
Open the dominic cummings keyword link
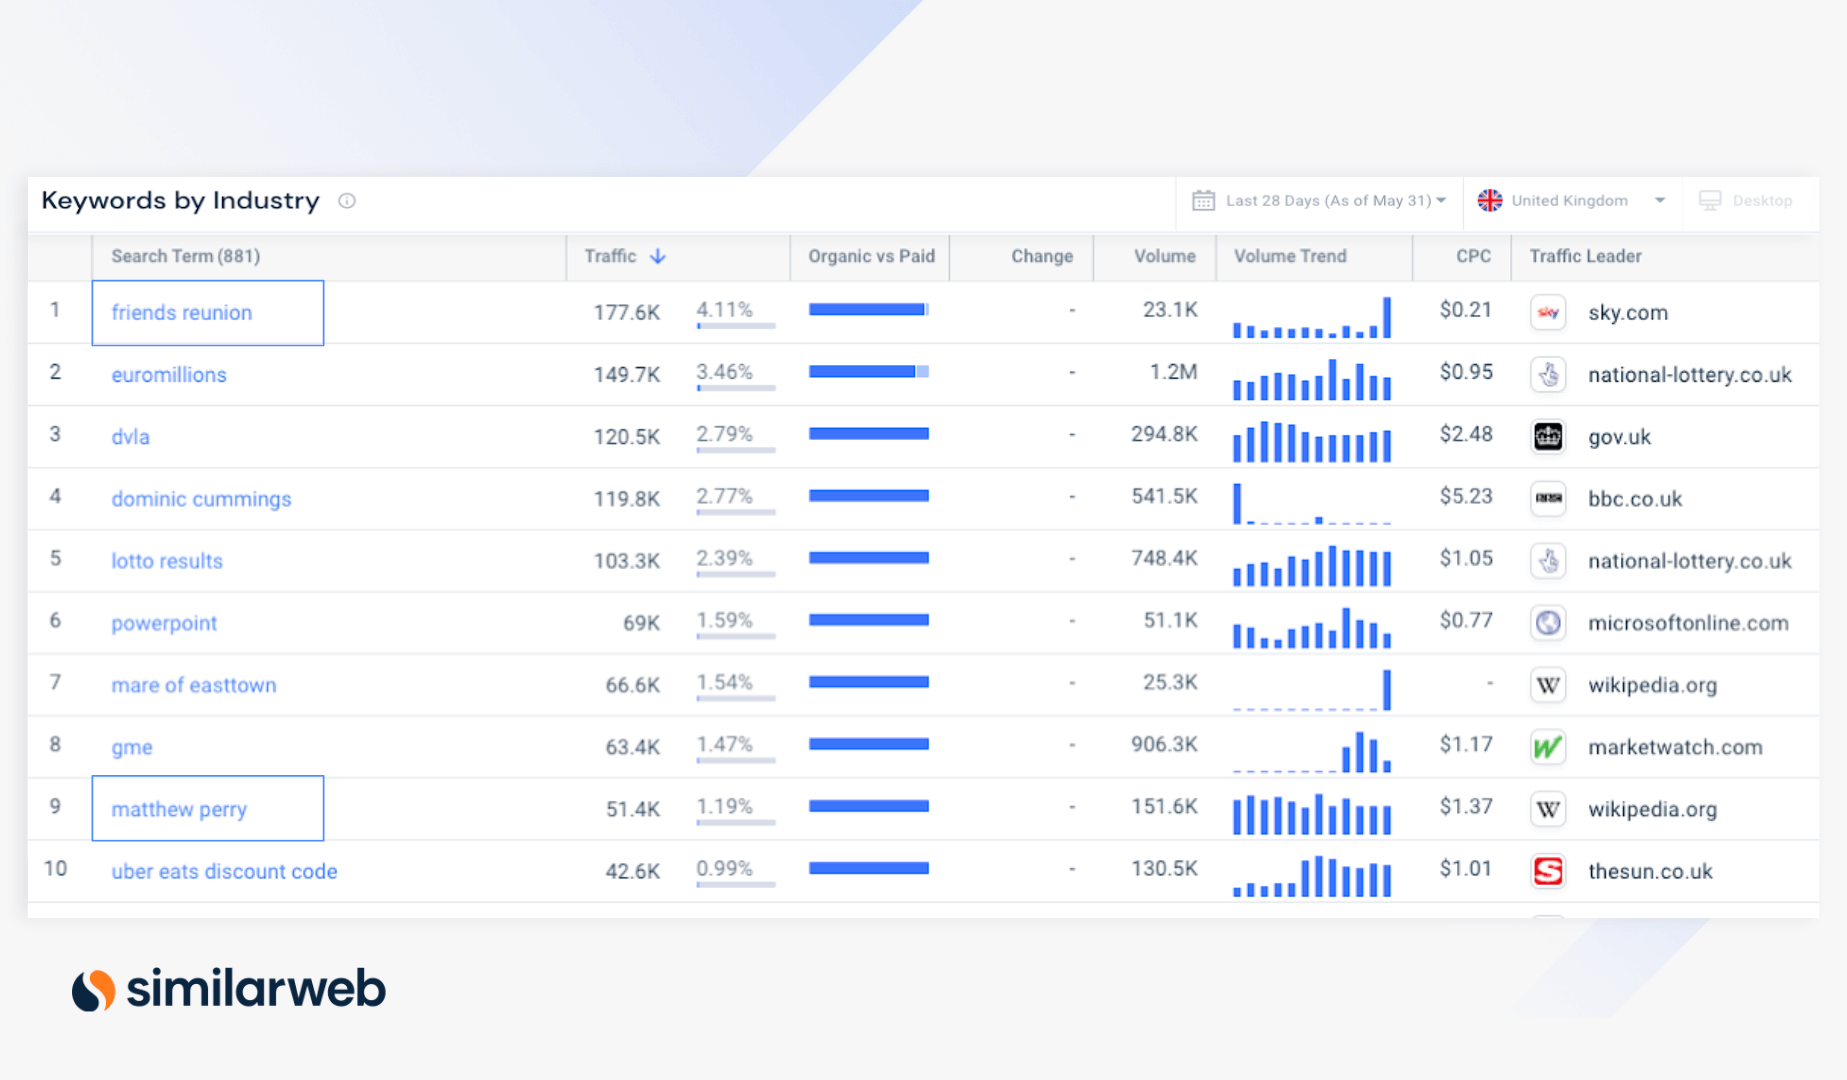201,499
